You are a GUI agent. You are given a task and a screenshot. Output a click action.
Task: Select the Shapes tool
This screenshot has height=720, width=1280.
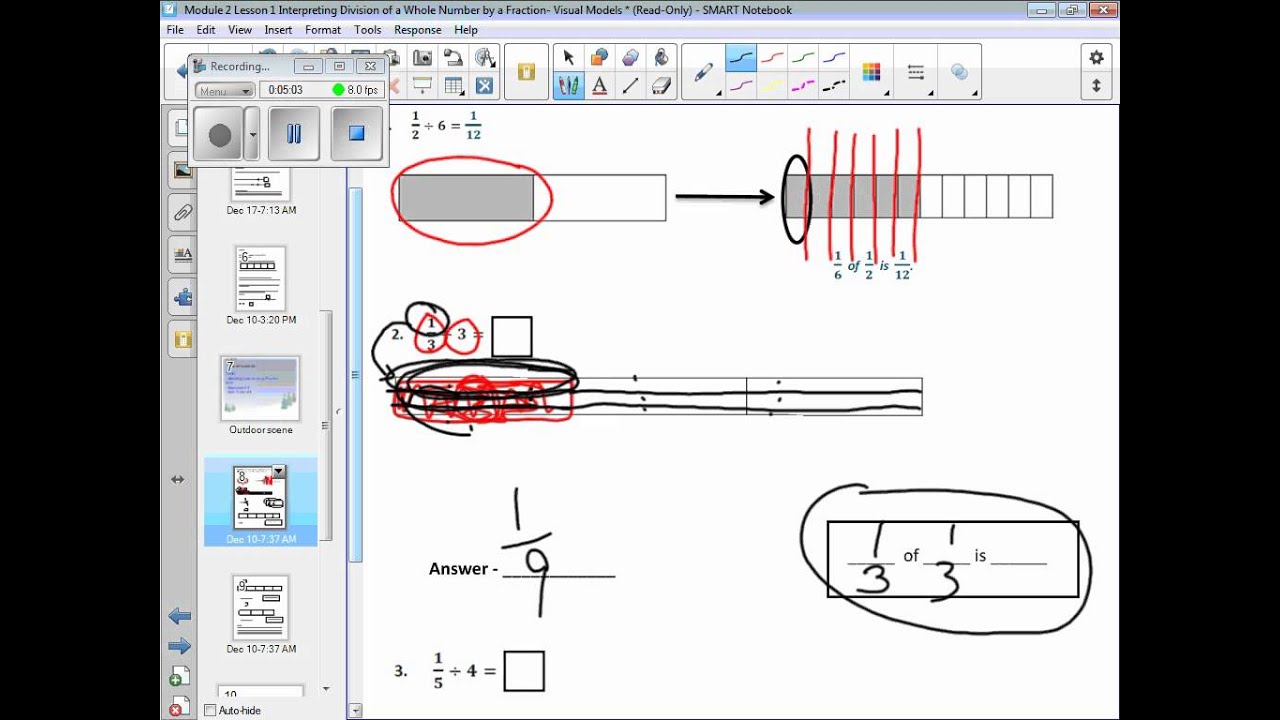click(599, 58)
